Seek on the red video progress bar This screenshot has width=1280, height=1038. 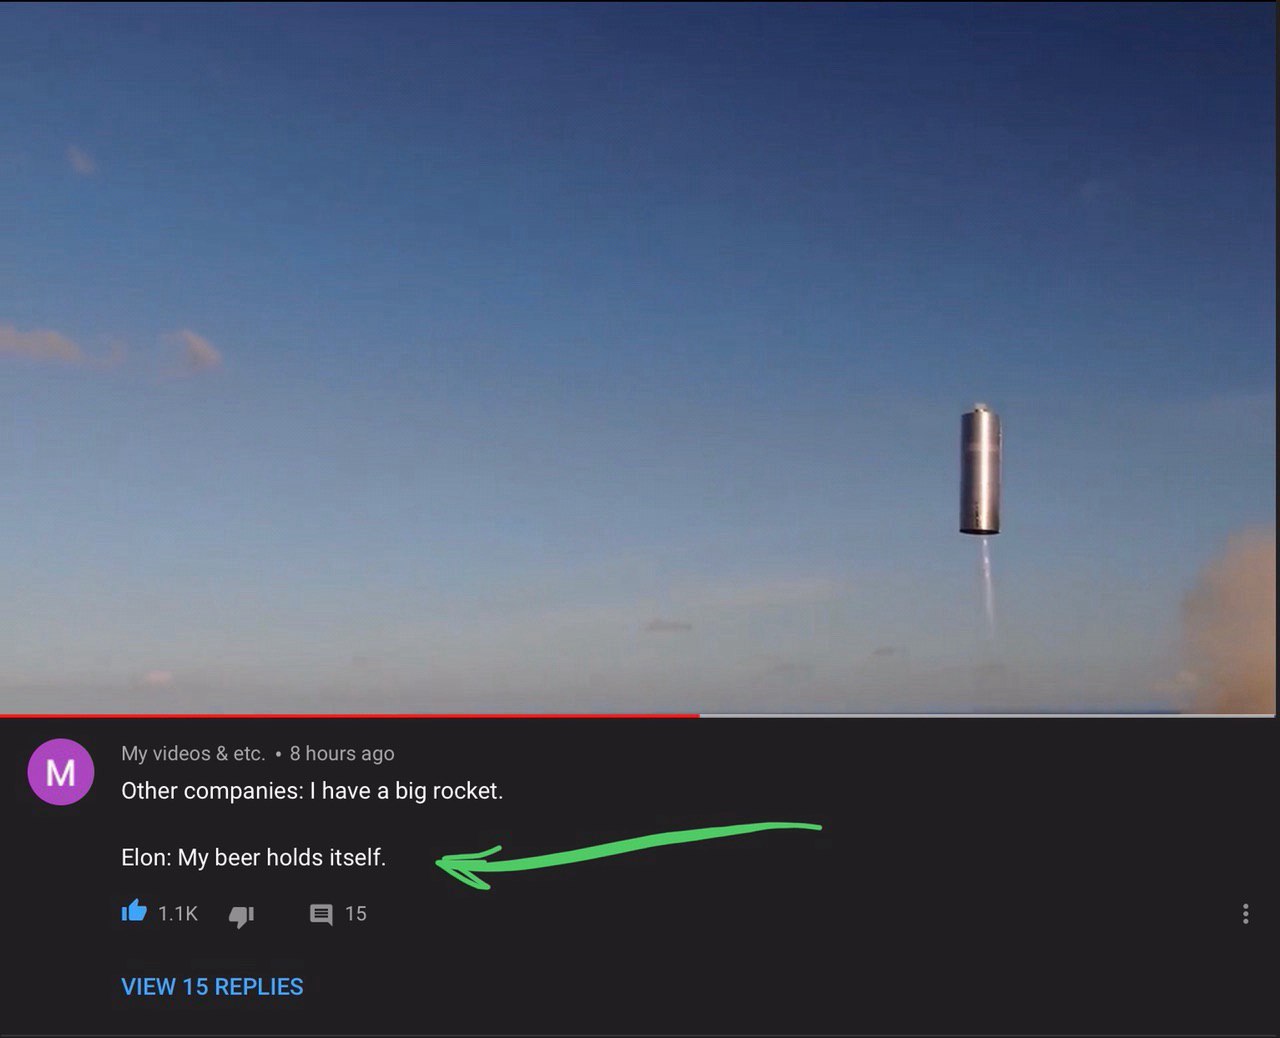click(x=349, y=716)
